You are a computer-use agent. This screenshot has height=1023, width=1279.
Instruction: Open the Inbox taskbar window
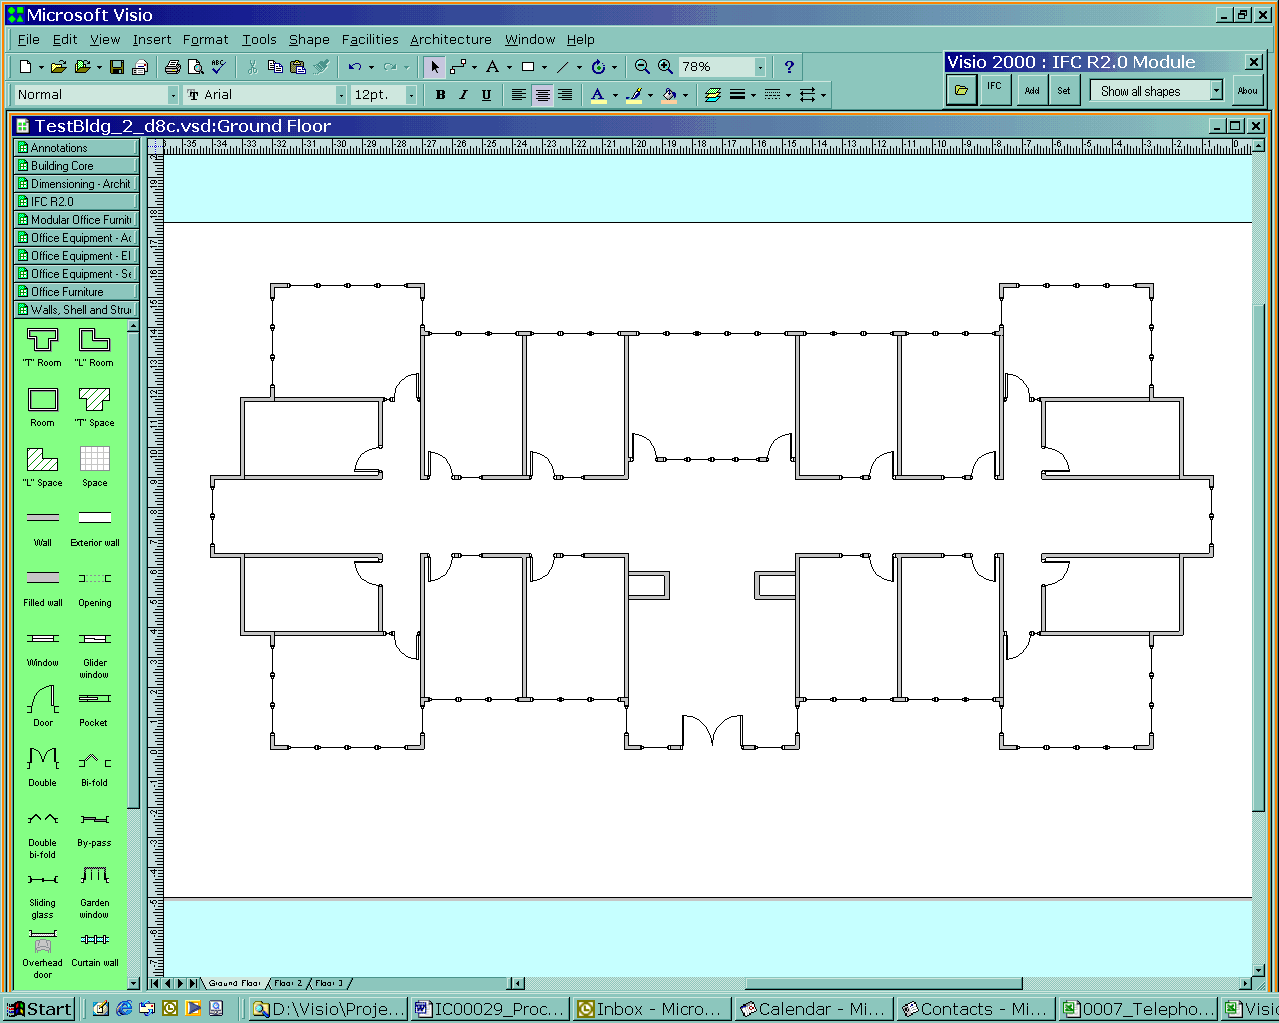651,1009
